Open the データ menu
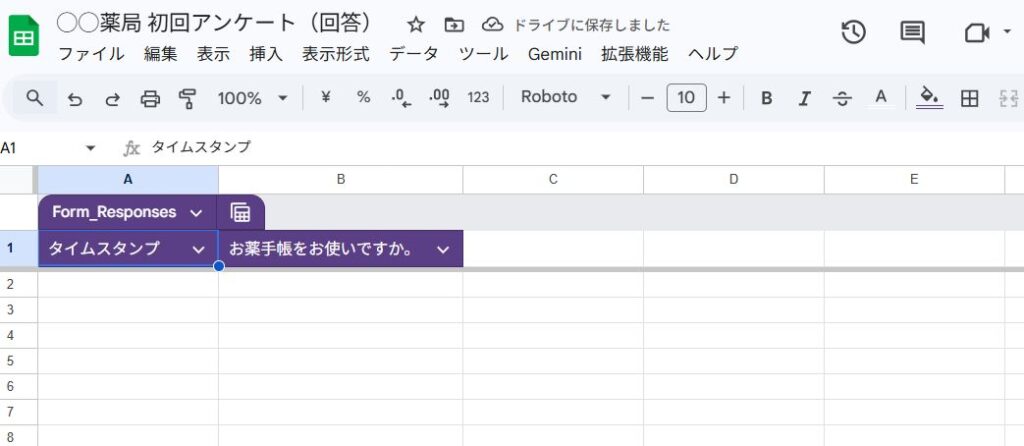 point(414,54)
